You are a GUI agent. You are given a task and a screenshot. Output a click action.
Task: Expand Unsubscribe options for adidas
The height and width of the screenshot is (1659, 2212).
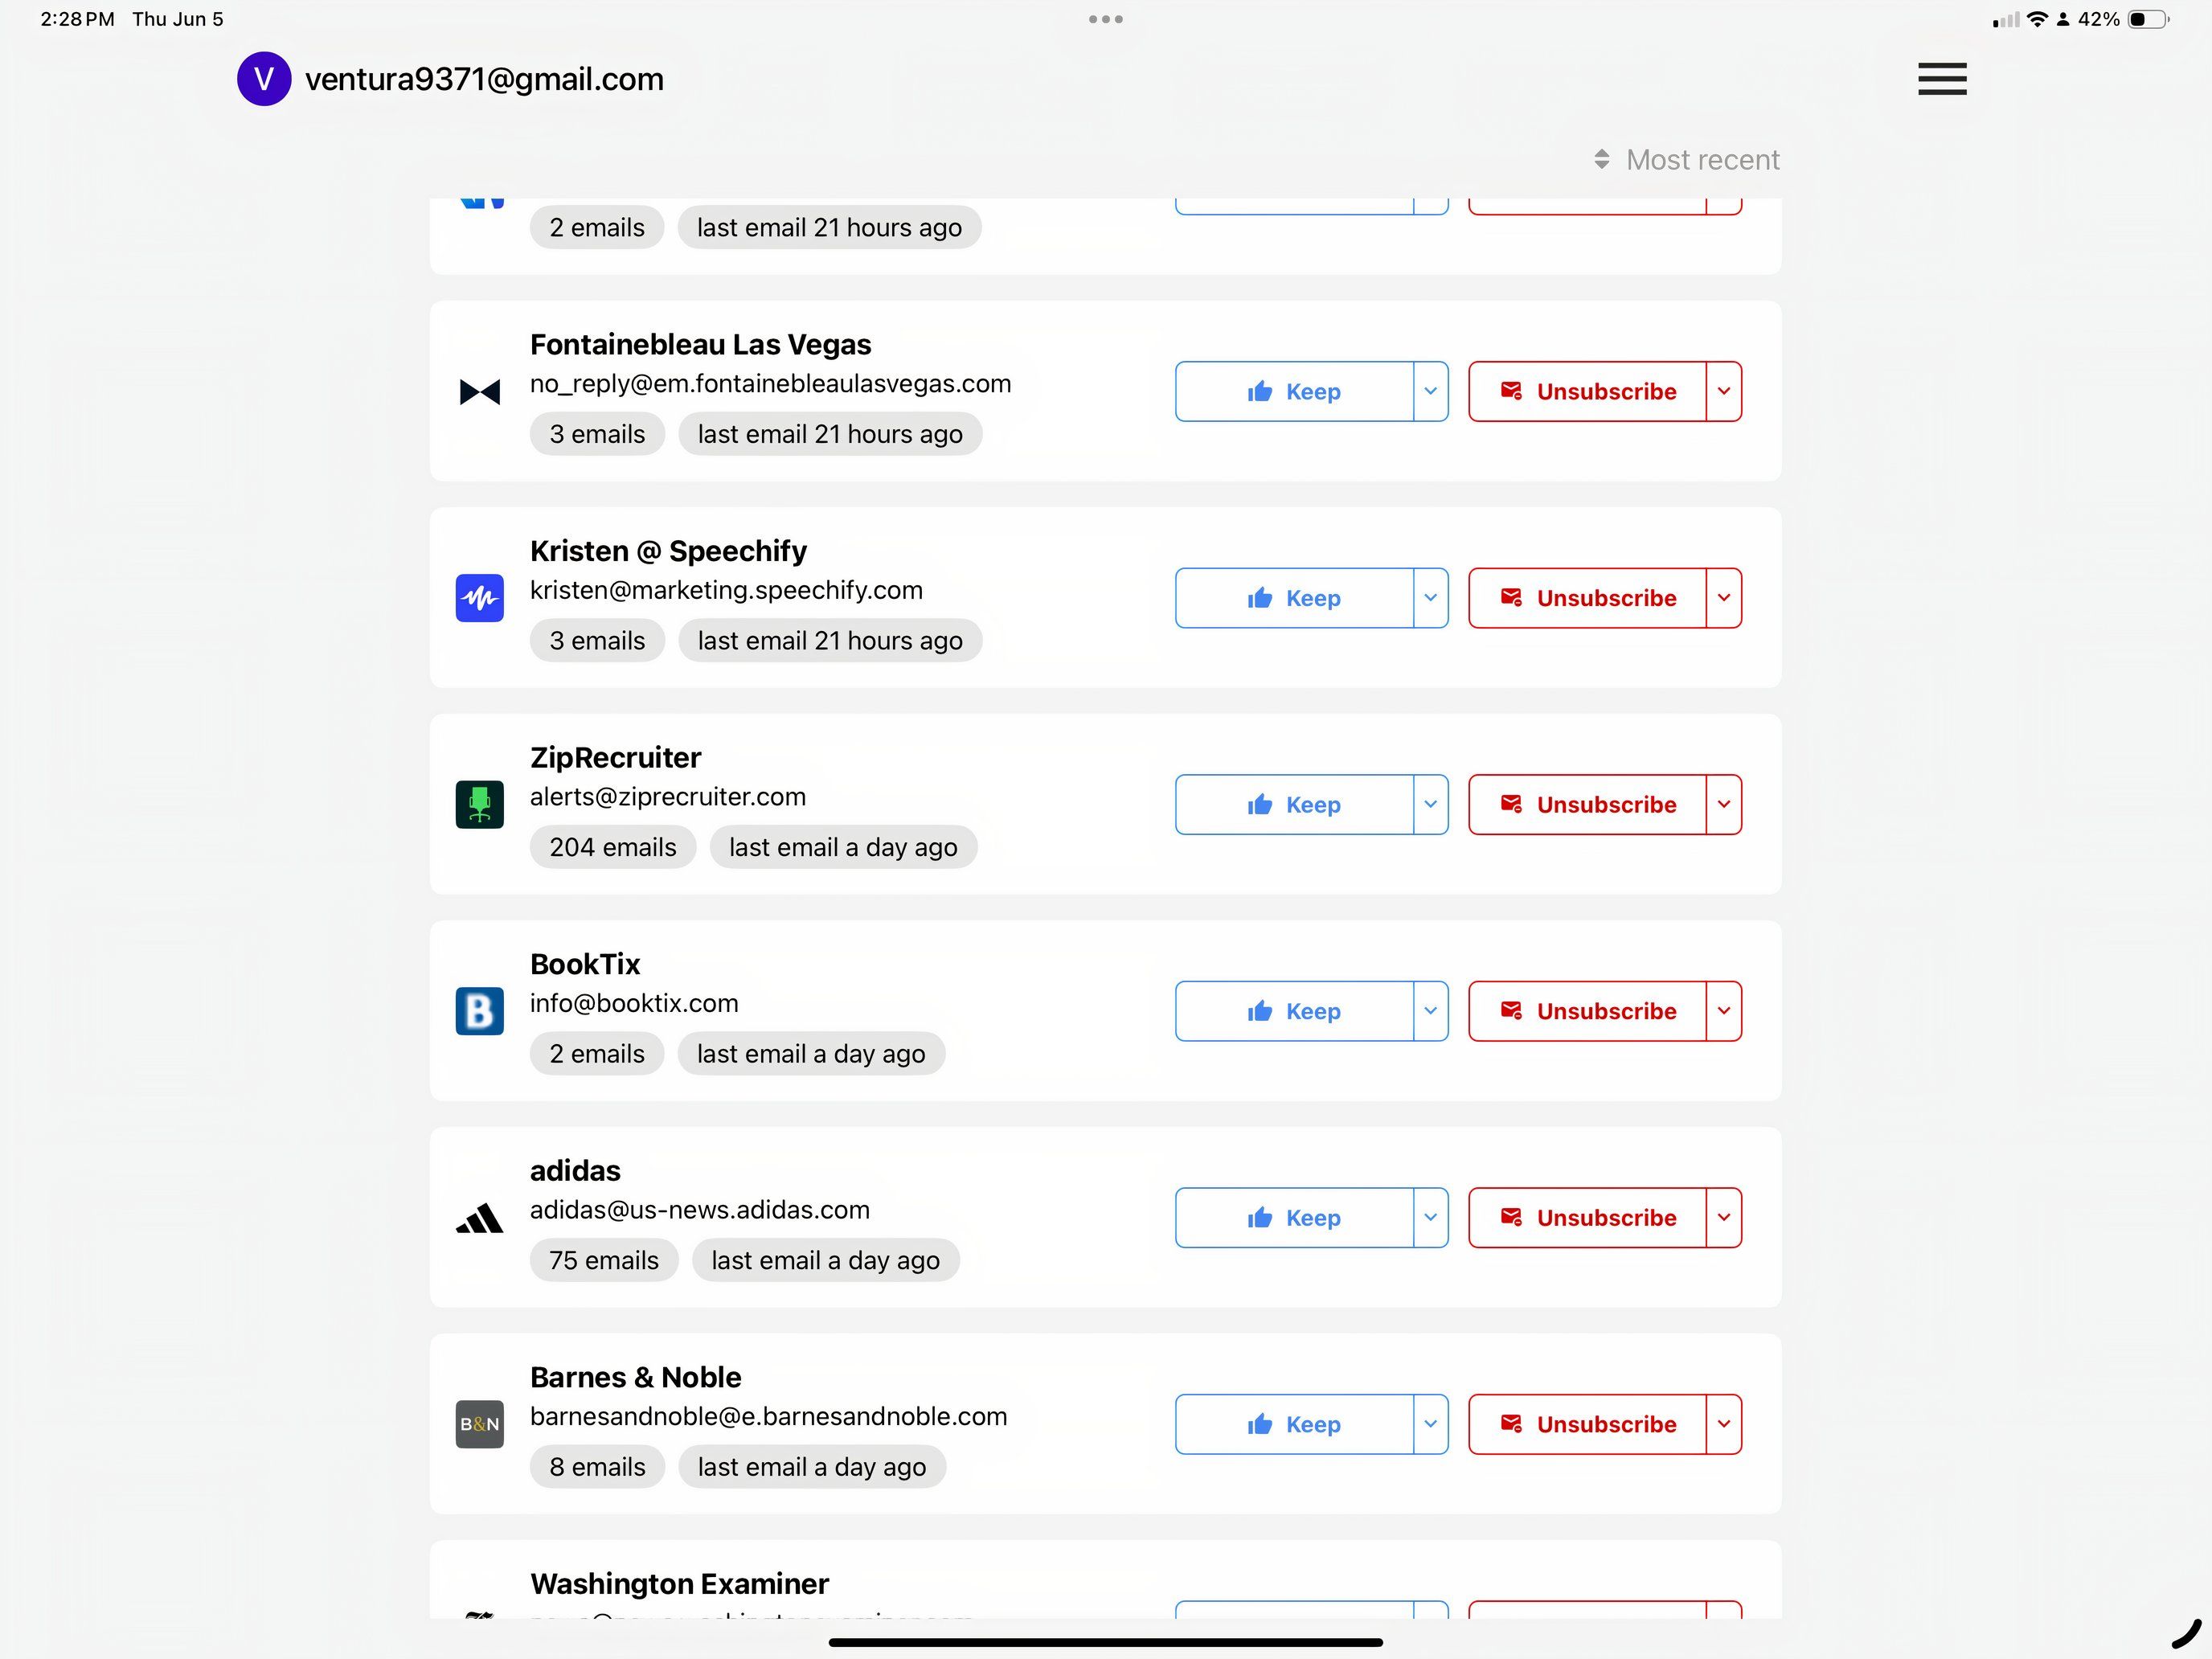point(1723,1218)
